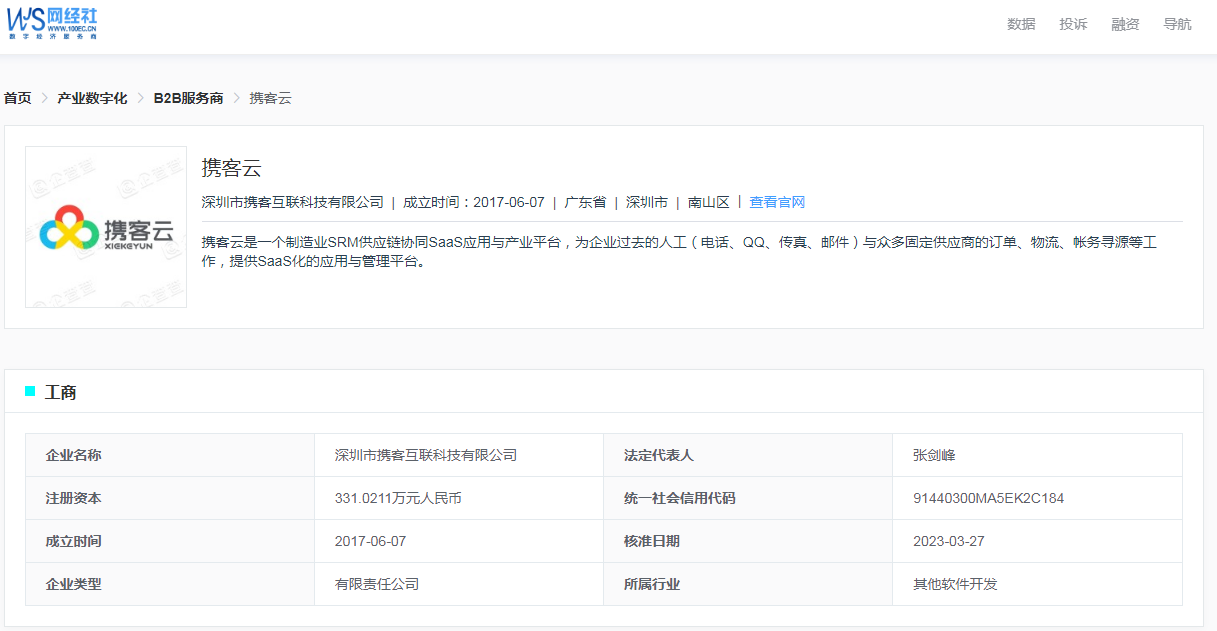Click the 产业数字化 breadcrumb link
The image size is (1217, 631).
point(92,98)
